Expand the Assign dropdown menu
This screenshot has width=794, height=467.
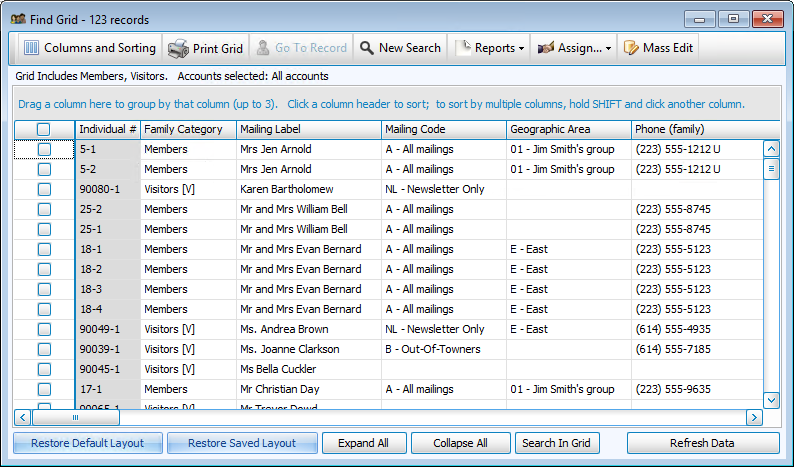click(x=609, y=48)
